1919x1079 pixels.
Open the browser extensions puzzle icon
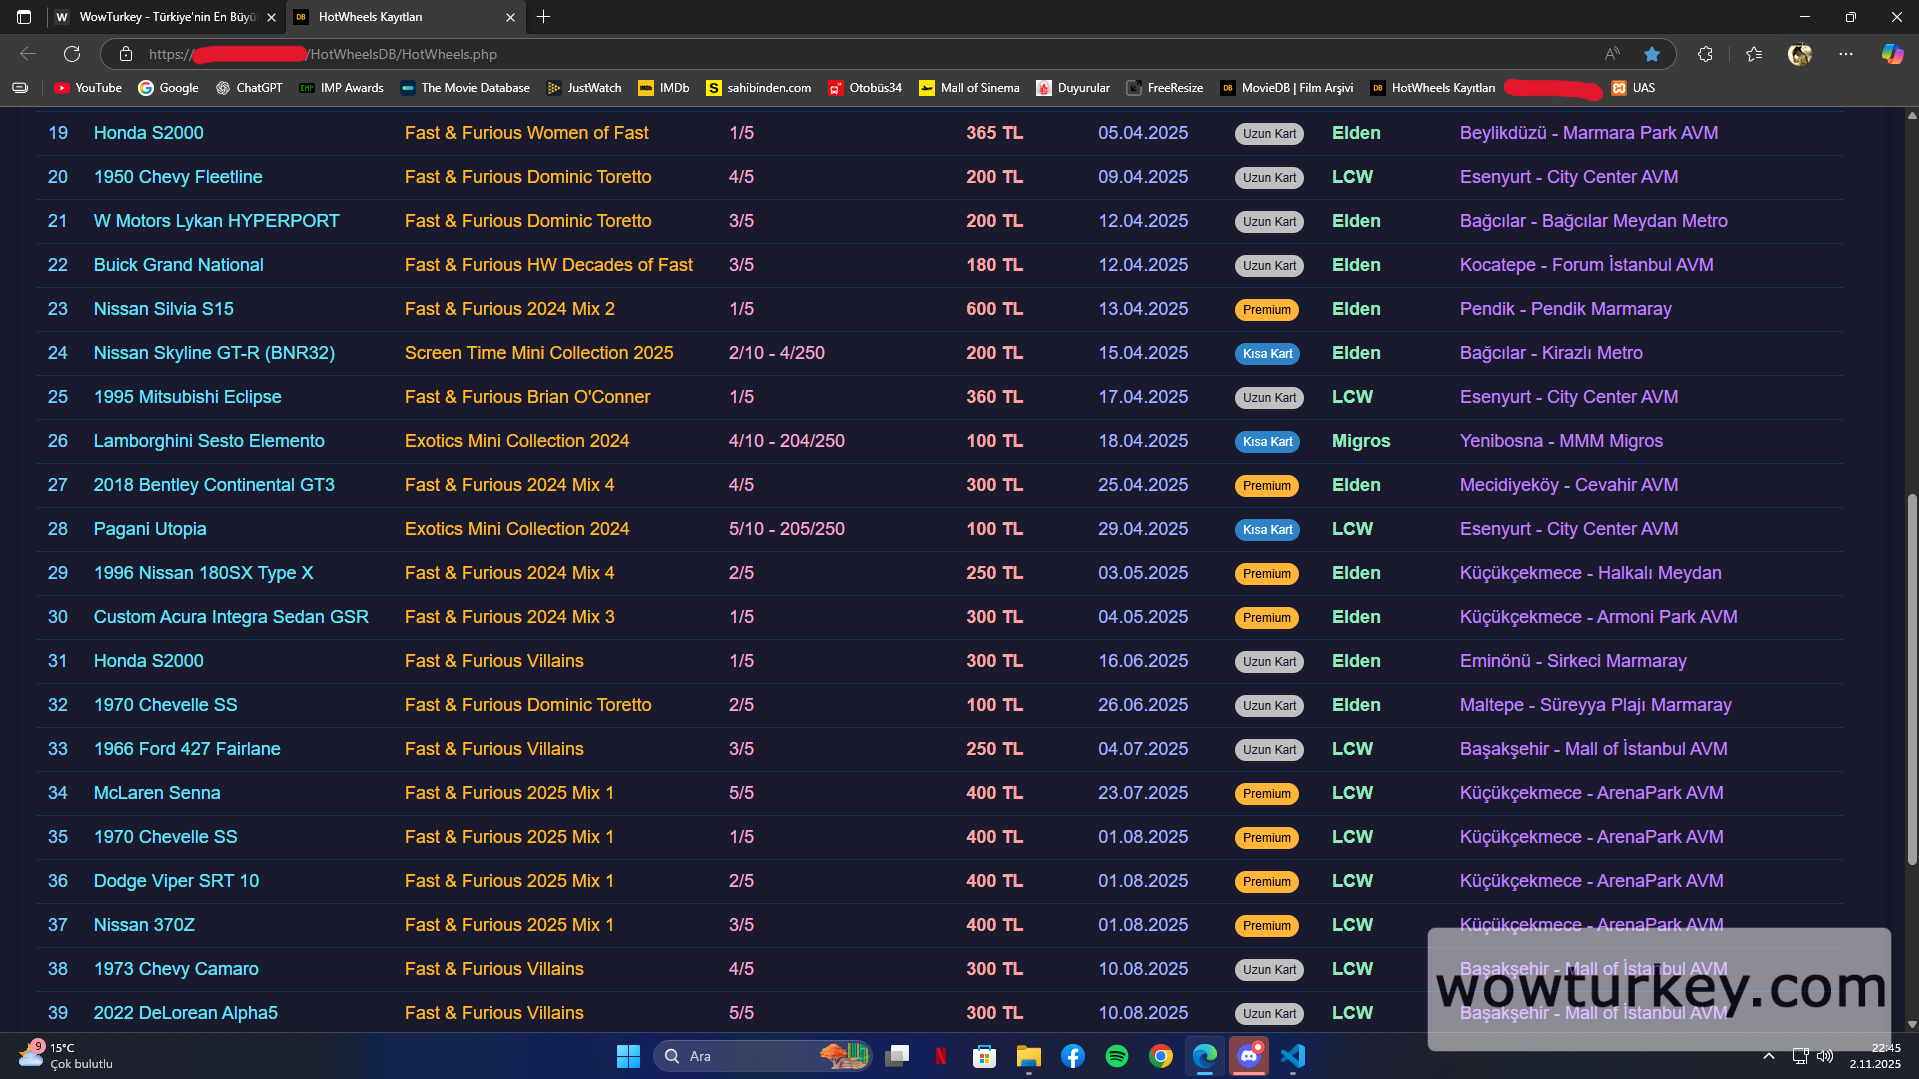point(1705,54)
